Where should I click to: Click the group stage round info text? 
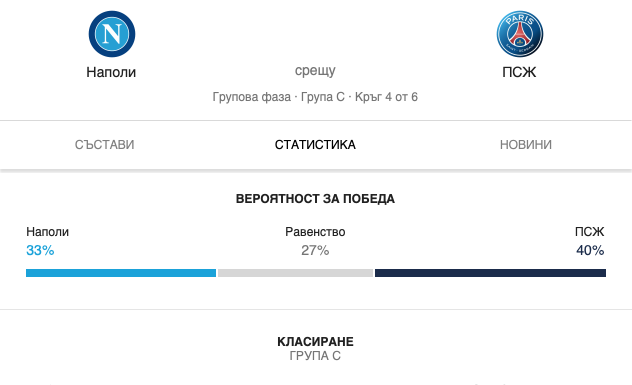coord(315,97)
